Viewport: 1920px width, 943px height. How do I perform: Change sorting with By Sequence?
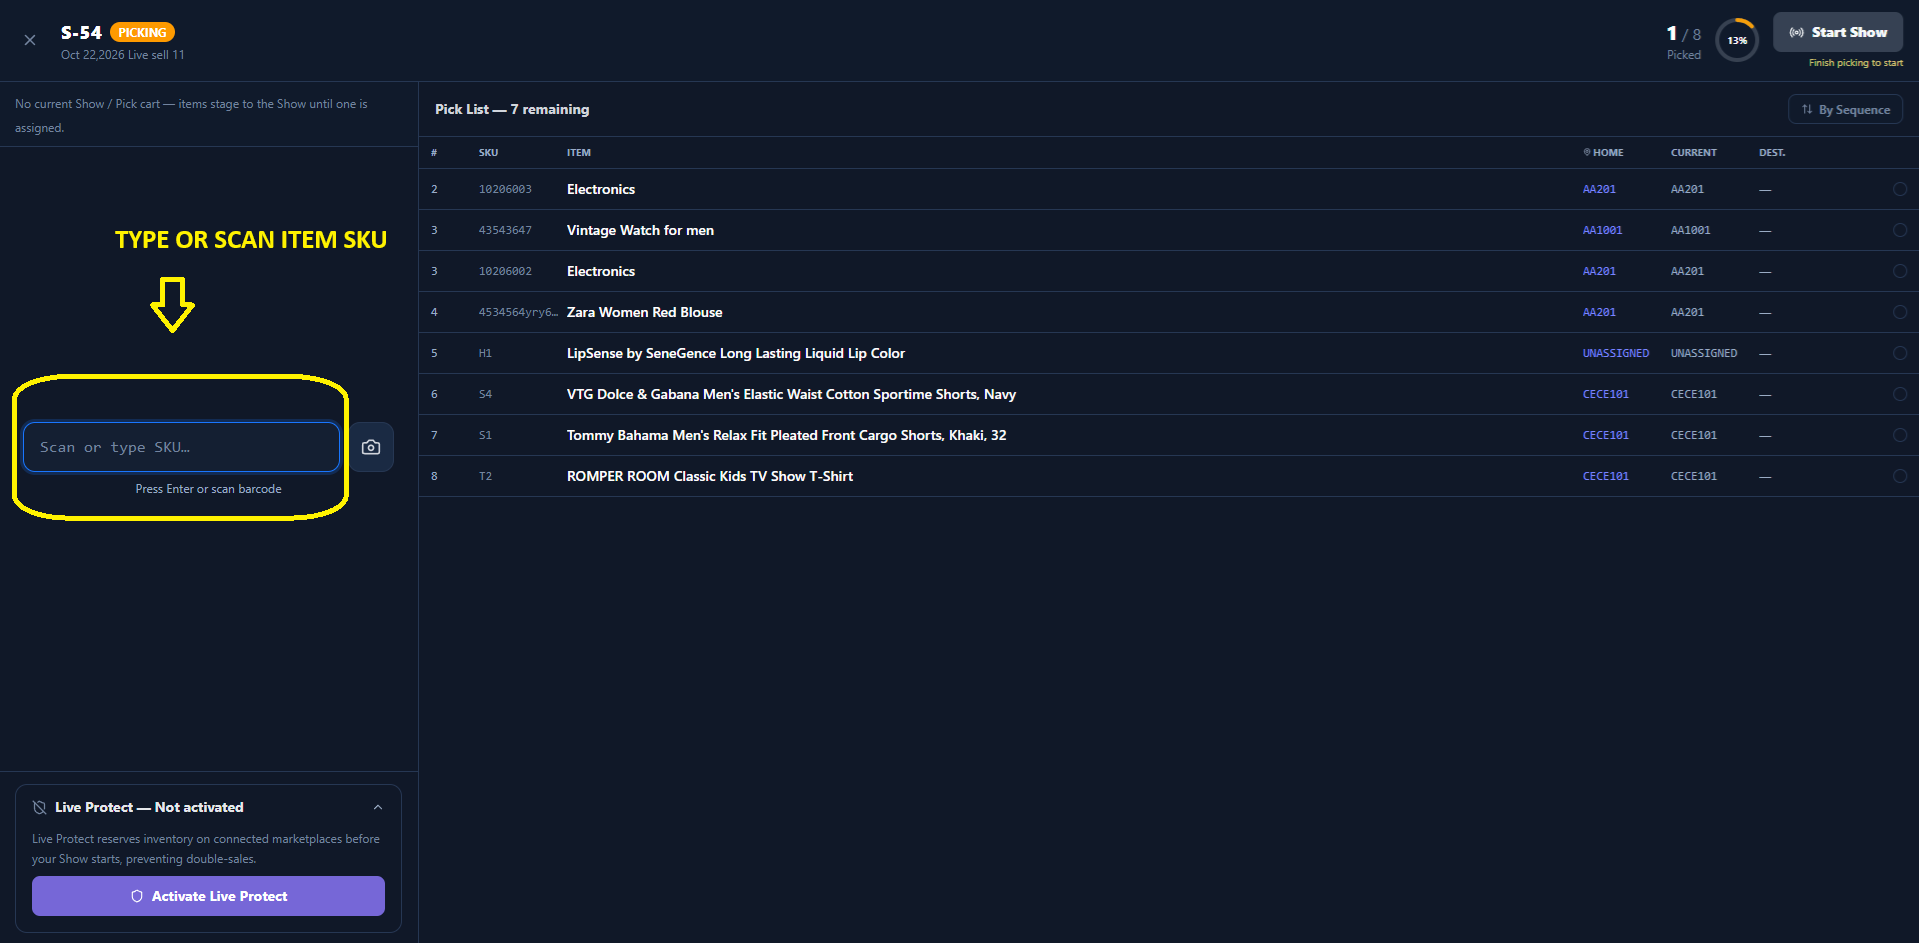[x=1845, y=110]
